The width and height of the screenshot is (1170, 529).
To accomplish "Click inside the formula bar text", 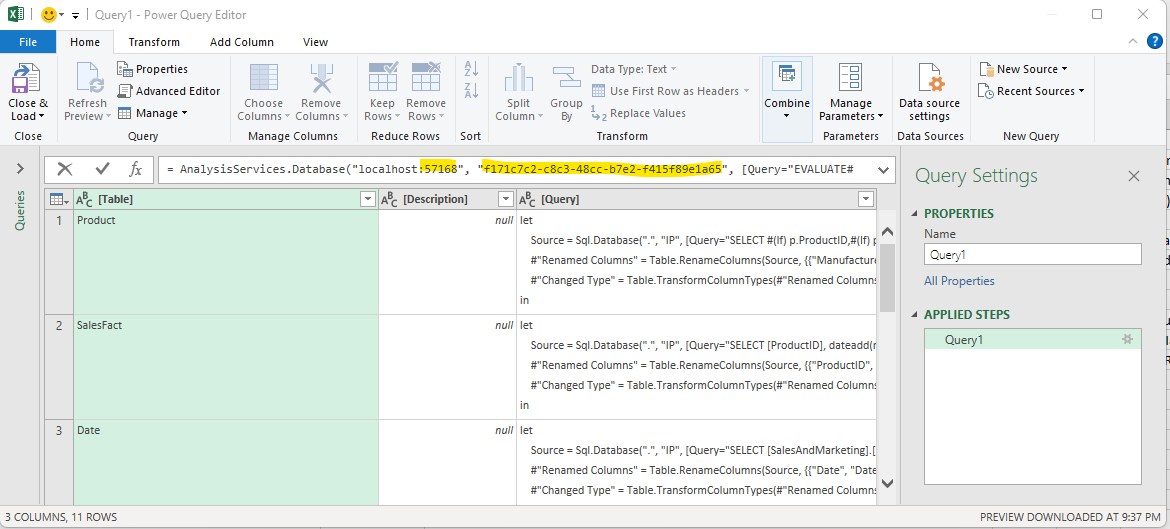I will click(x=517, y=169).
